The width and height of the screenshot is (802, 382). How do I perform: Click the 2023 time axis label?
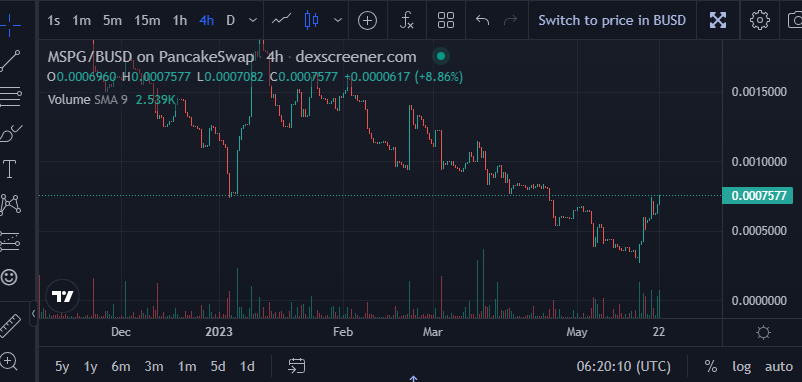click(x=219, y=332)
